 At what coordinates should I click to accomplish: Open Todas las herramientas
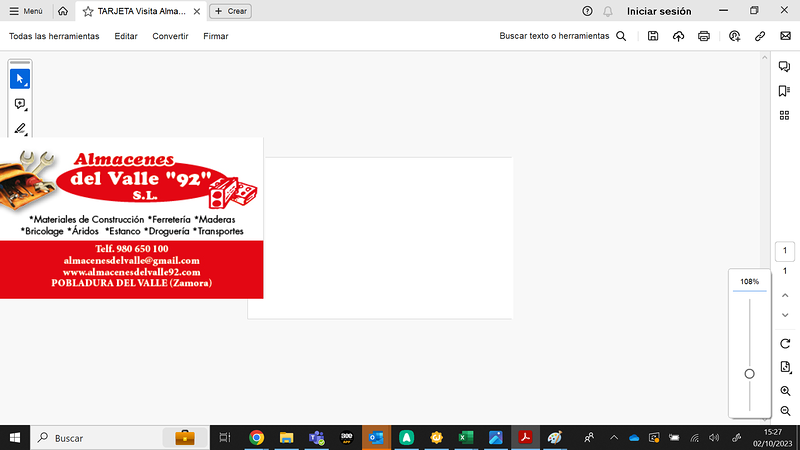click(x=54, y=36)
